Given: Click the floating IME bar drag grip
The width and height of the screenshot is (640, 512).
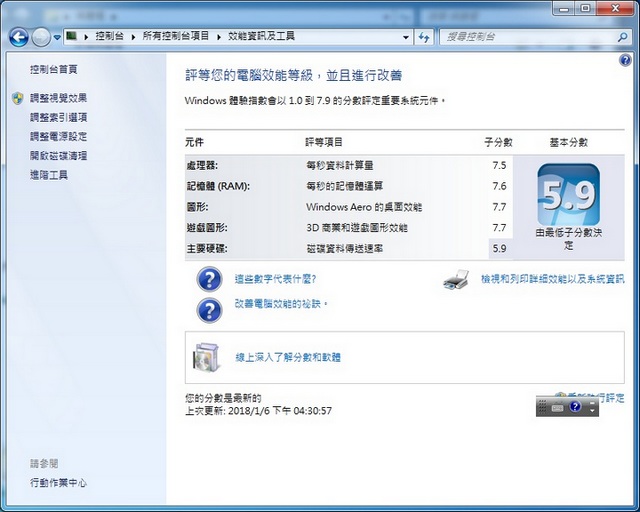Looking at the screenshot, I should pos(542,407).
